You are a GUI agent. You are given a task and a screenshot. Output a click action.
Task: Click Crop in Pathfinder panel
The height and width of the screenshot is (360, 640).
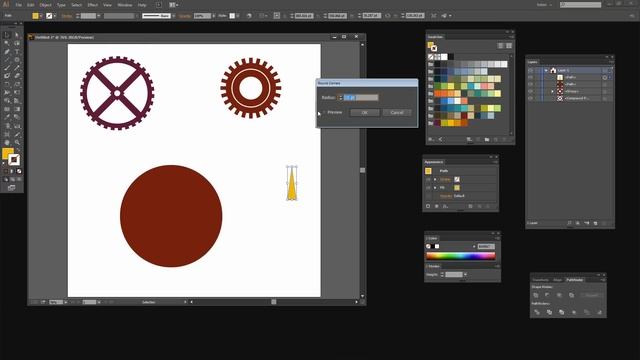(574, 312)
